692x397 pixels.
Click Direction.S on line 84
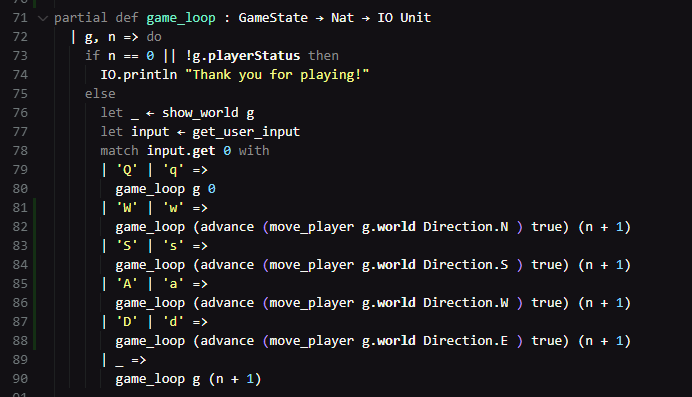pyautogui.click(x=466, y=265)
